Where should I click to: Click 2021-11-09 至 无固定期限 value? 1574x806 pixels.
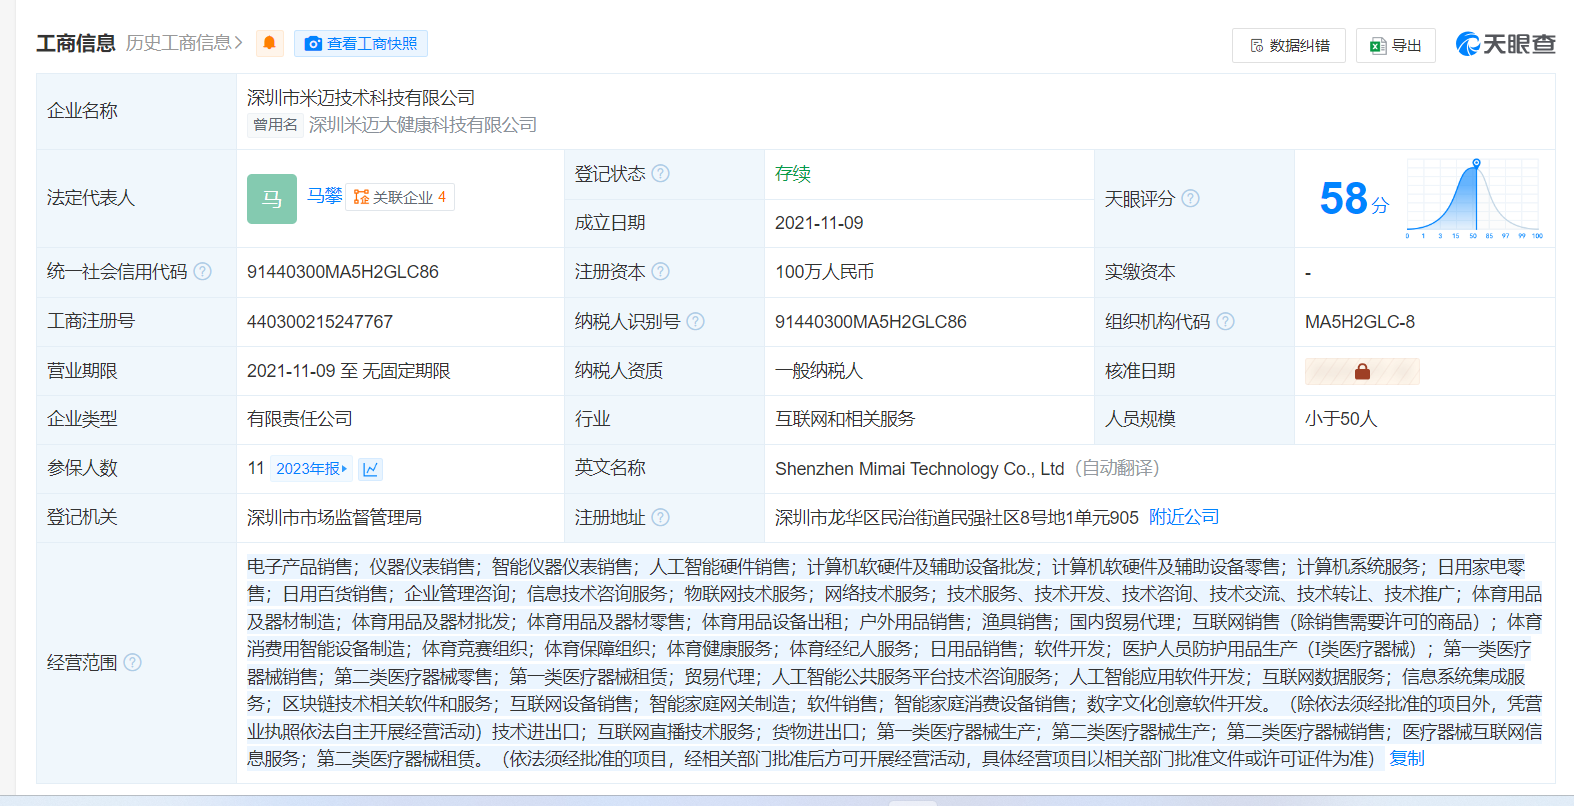[x=349, y=370]
